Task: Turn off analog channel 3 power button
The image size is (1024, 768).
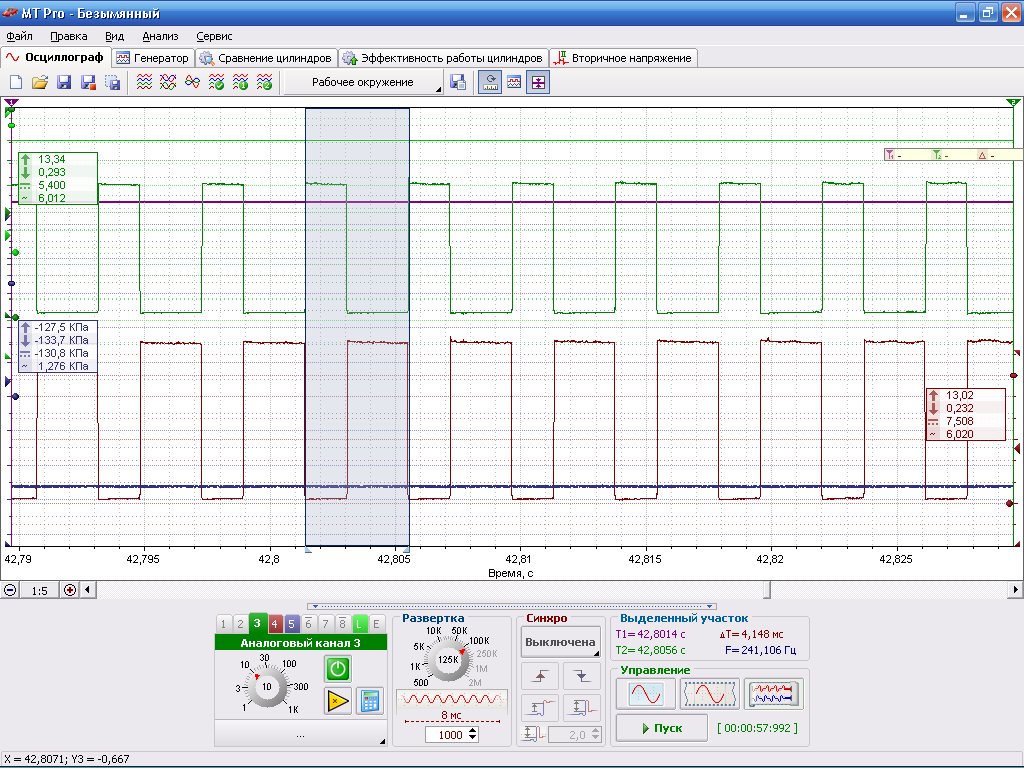Action: [338, 669]
